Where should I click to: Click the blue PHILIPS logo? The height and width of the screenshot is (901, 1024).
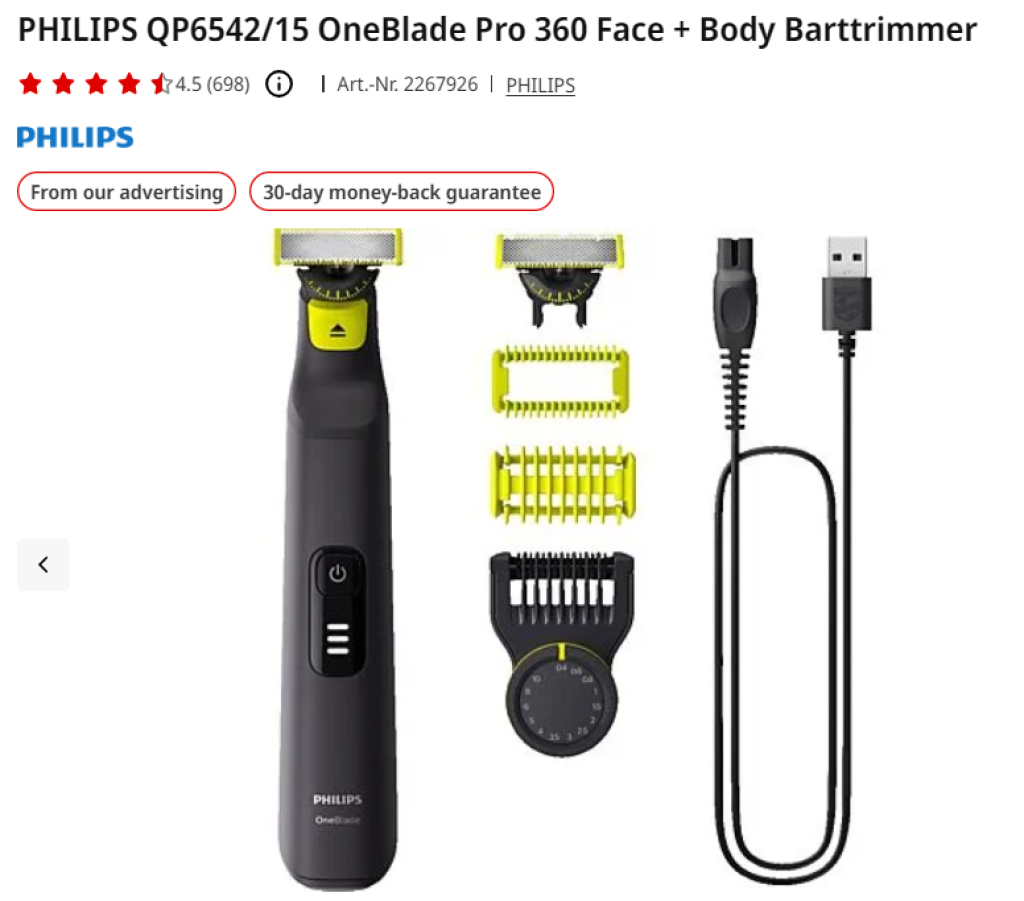click(75, 137)
